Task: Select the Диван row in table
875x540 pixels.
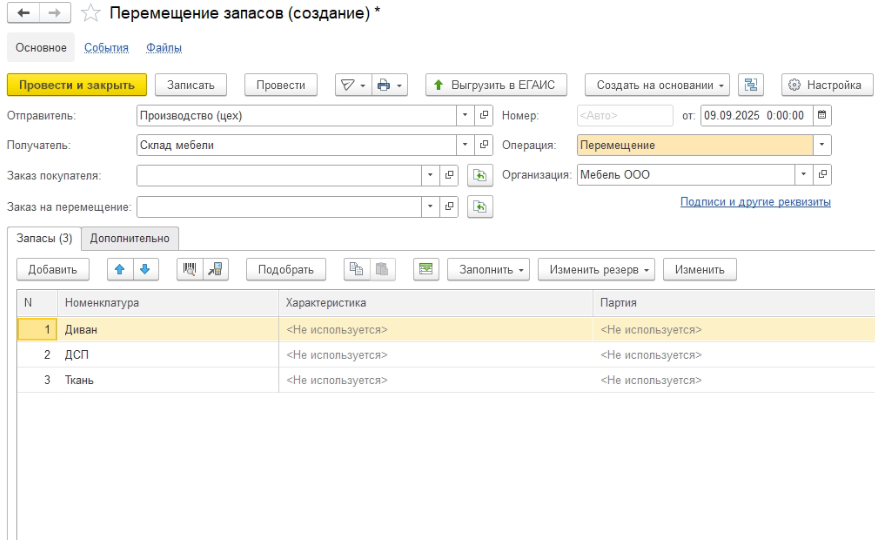Action: pos(446,330)
